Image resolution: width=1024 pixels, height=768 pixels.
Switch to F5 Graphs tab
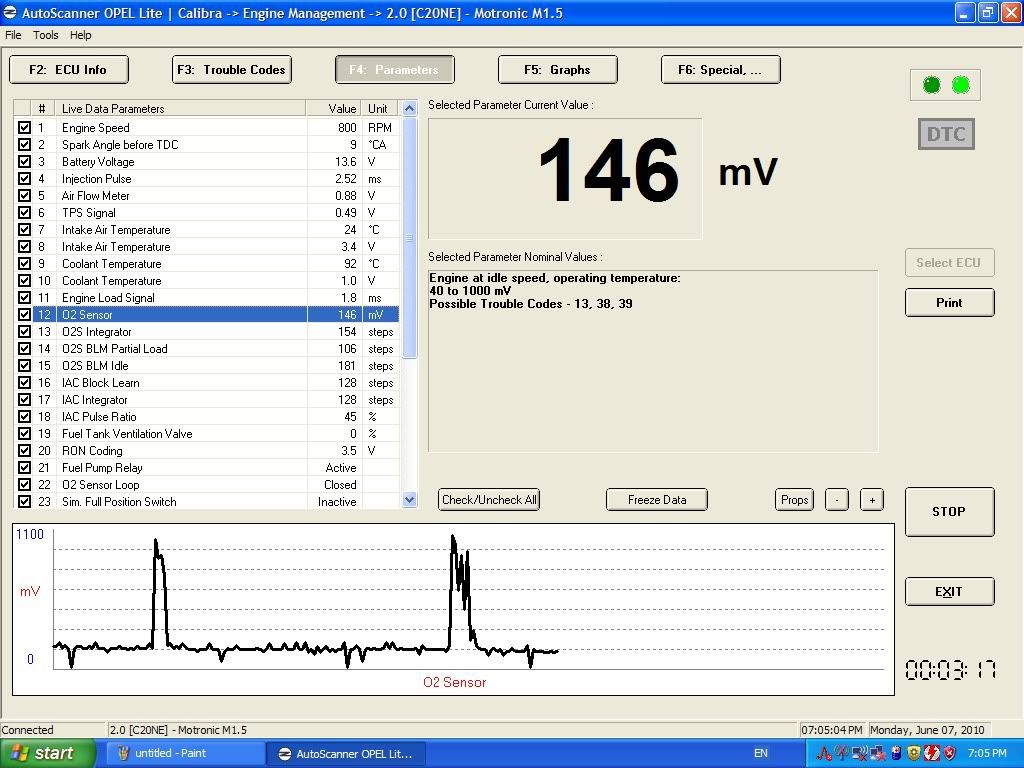click(x=557, y=70)
